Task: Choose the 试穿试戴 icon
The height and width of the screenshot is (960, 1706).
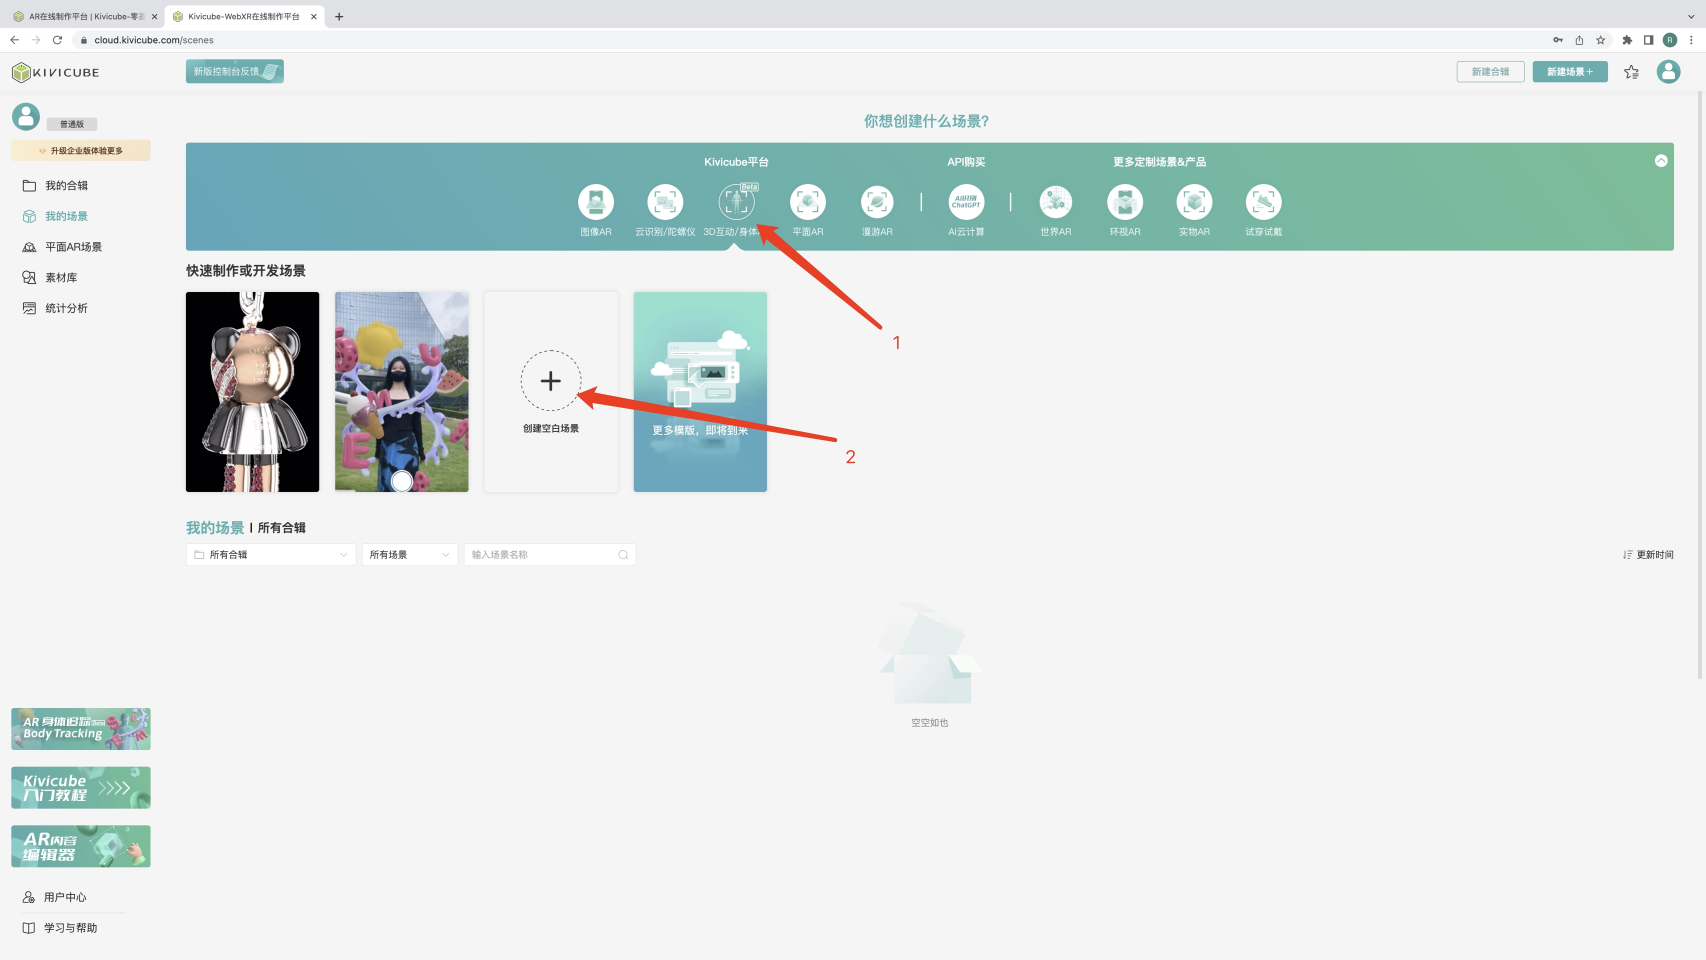Action: 1263,203
